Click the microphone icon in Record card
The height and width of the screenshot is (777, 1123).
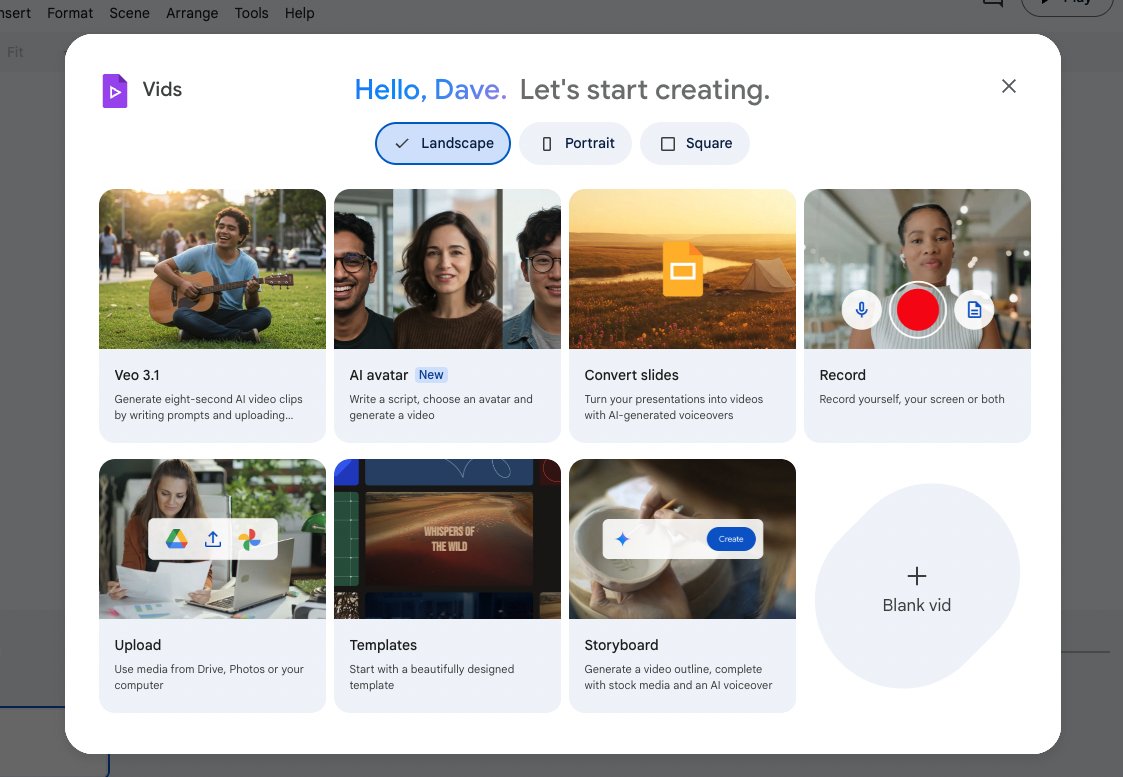tap(862, 309)
